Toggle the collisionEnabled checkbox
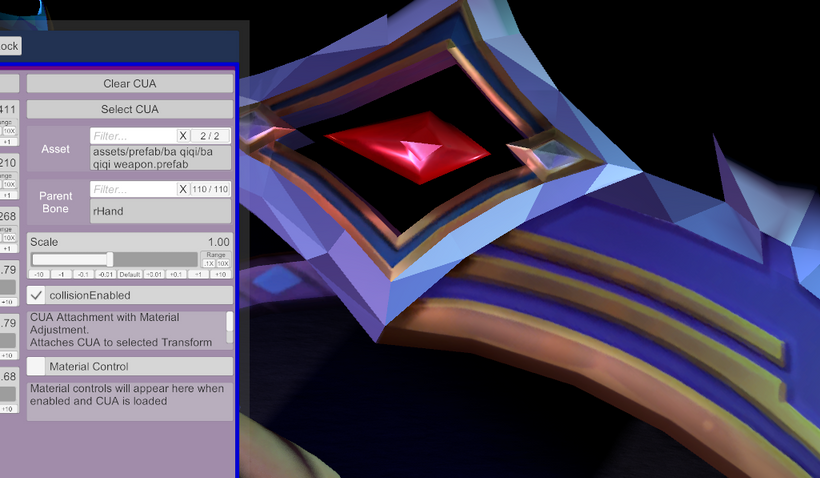This screenshot has height=478, width=820. point(36,295)
